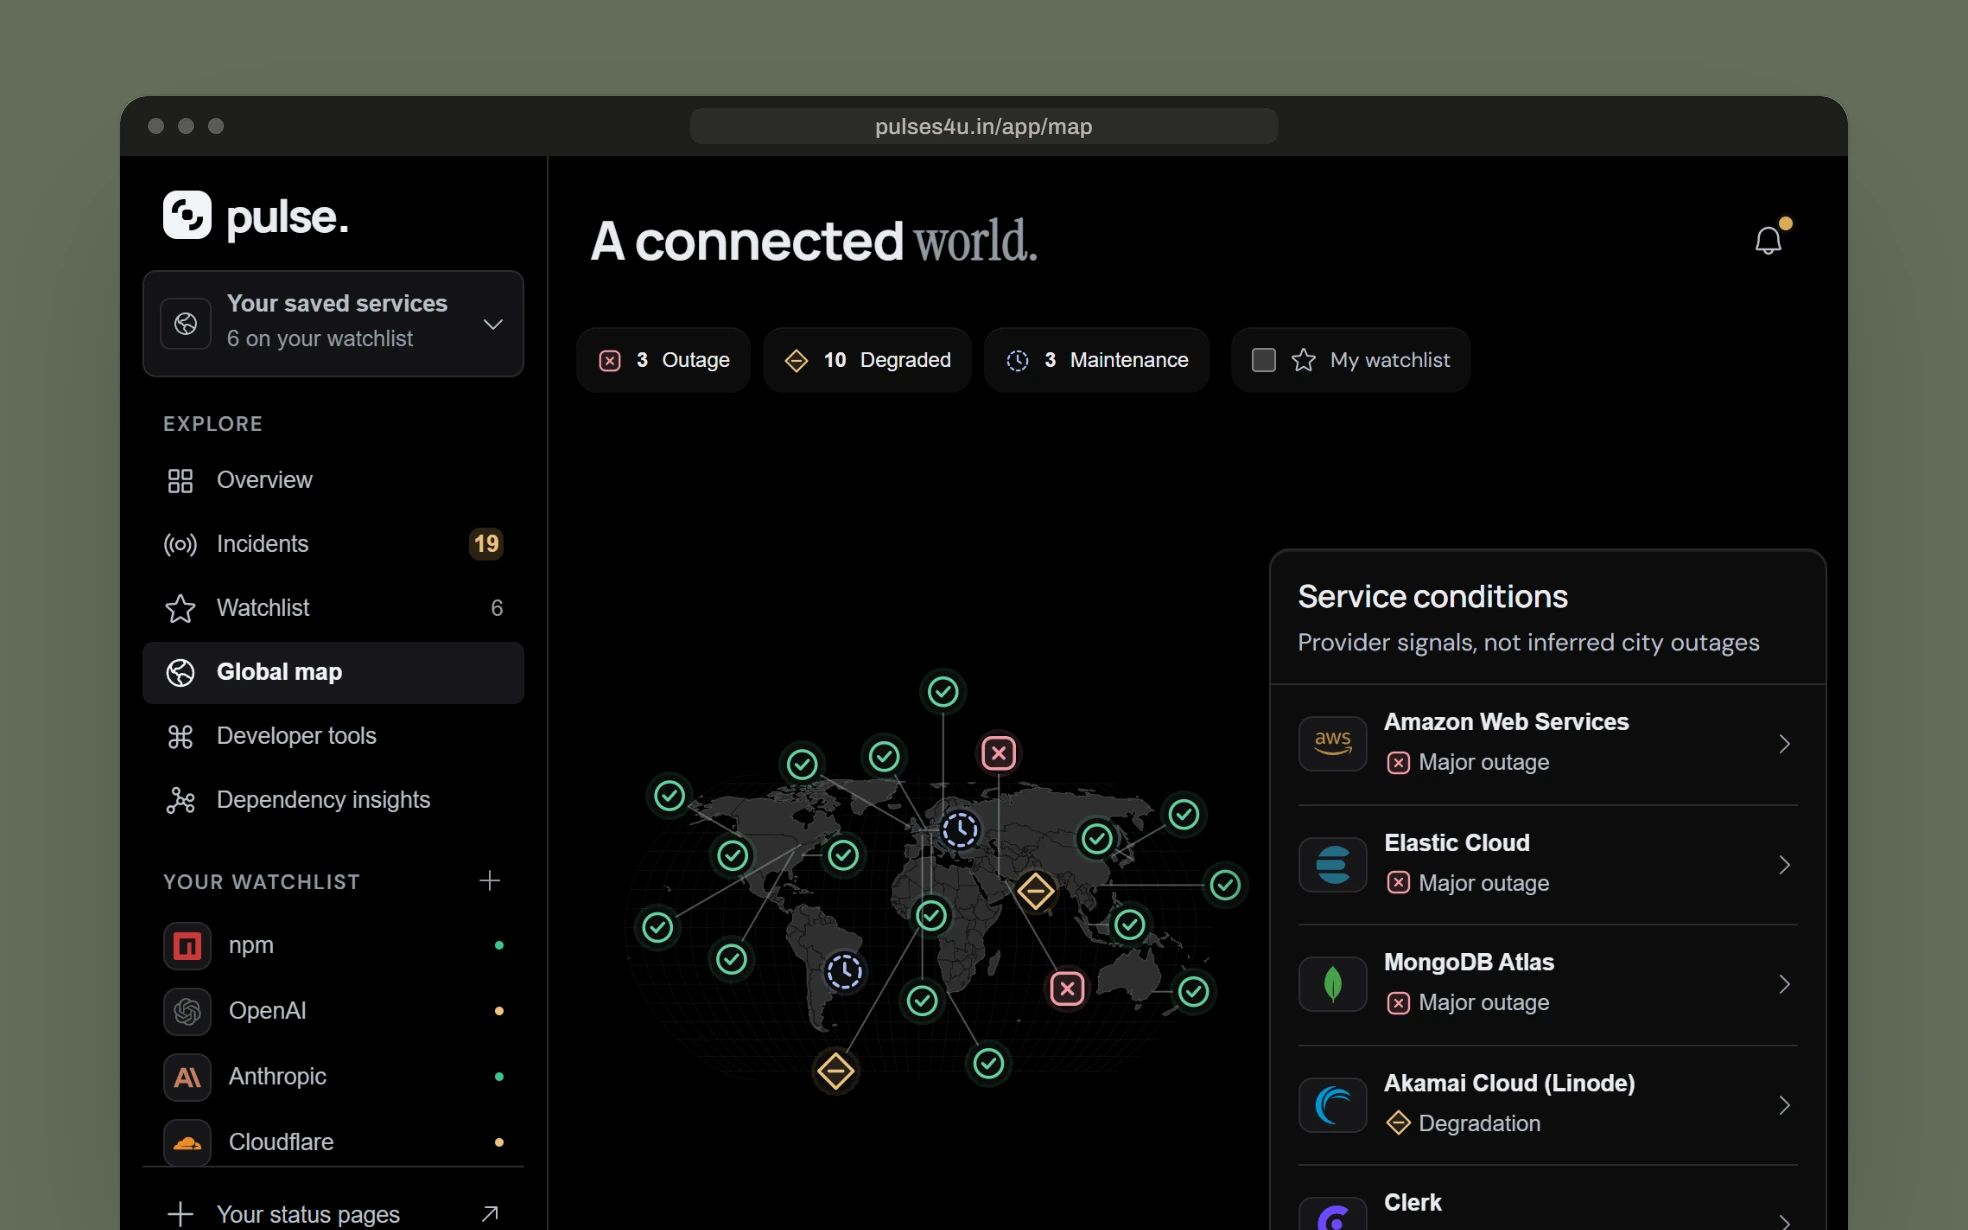
Task: Filter map by Outage
Action: [x=663, y=360]
